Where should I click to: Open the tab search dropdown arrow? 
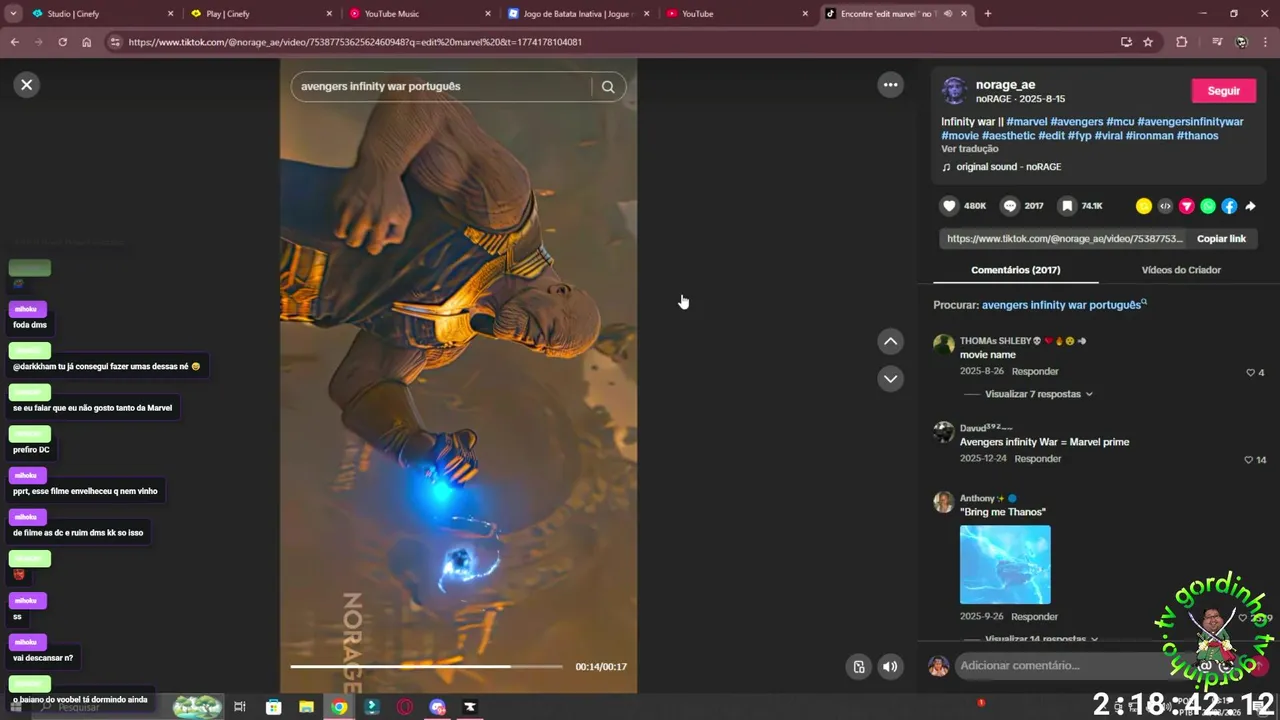pos(13,14)
